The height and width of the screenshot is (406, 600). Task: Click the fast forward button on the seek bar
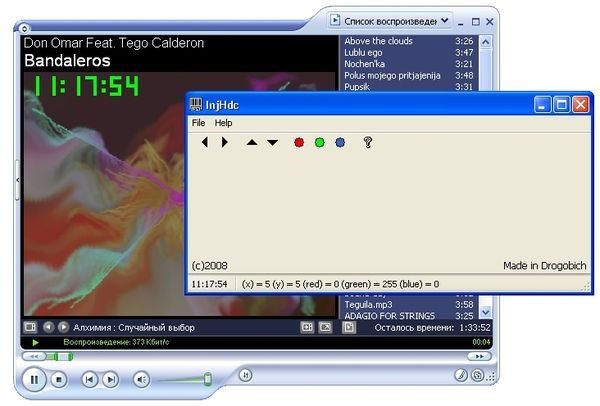[x=479, y=357]
